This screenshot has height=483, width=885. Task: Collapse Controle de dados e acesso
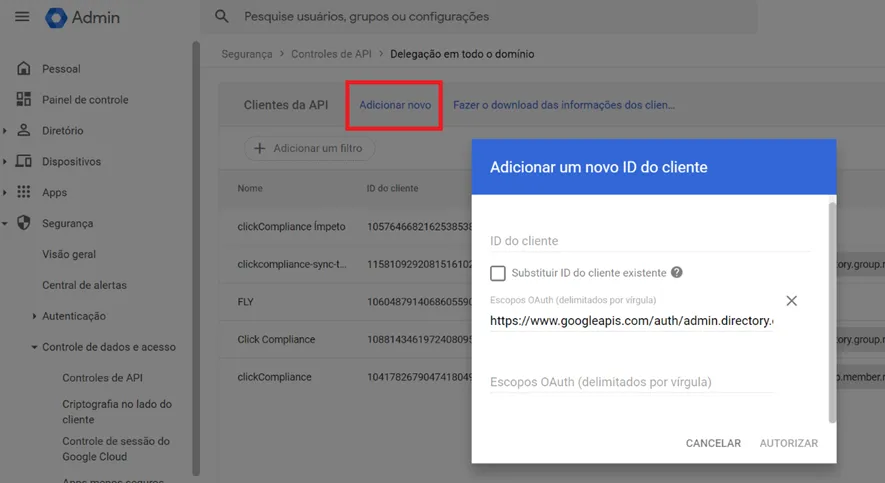34,347
